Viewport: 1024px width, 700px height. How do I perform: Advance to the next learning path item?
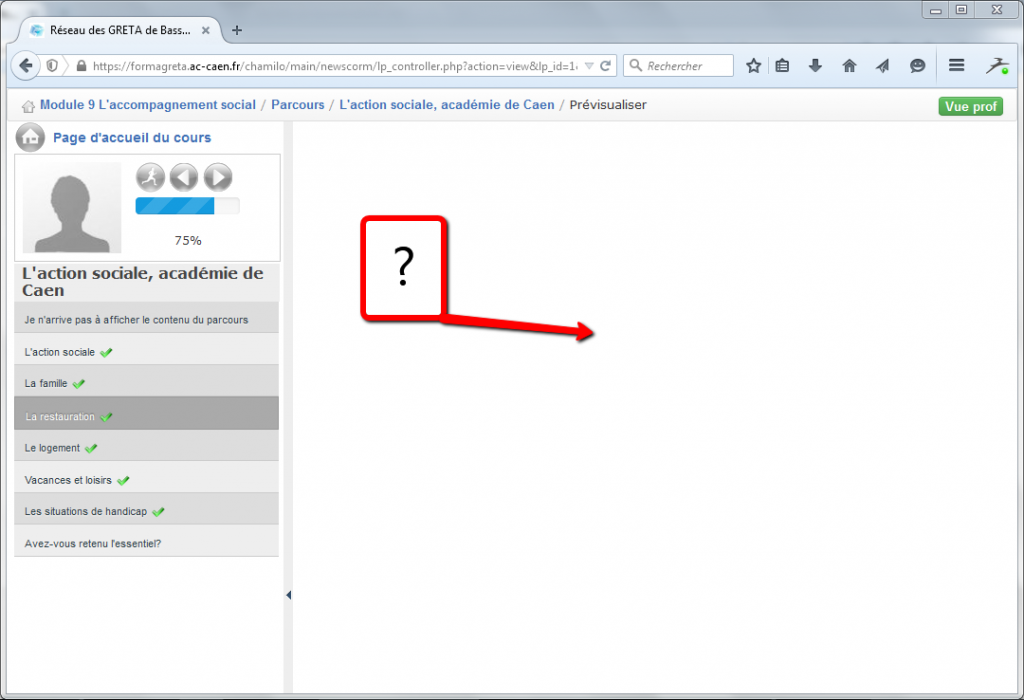pyautogui.click(x=217, y=178)
